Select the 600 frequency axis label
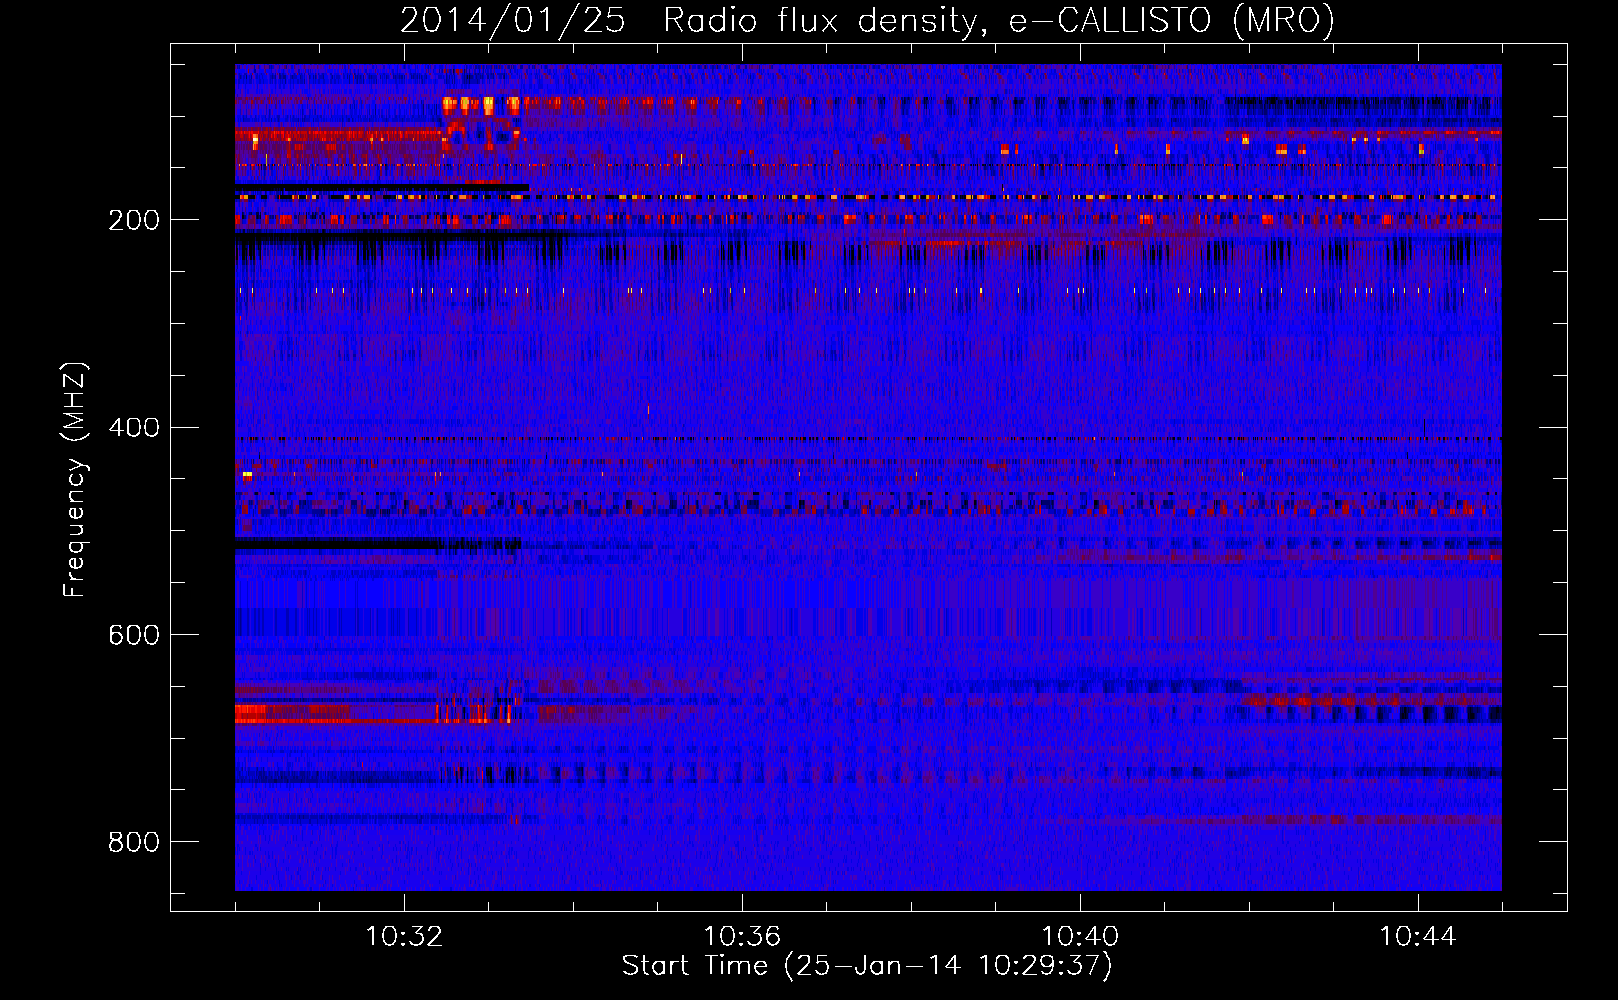The image size is (1618, 1000). pos(134,635)
